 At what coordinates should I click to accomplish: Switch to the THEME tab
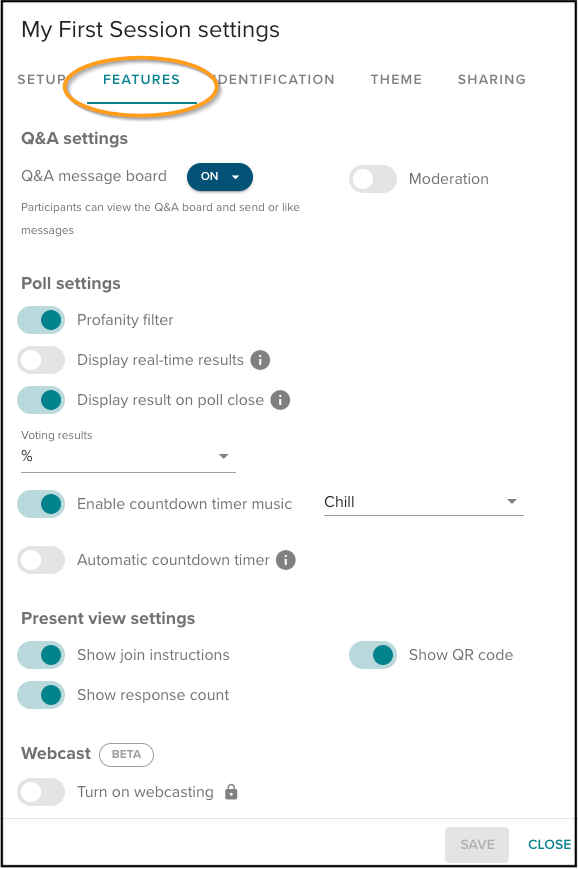(x=396, y=79)
